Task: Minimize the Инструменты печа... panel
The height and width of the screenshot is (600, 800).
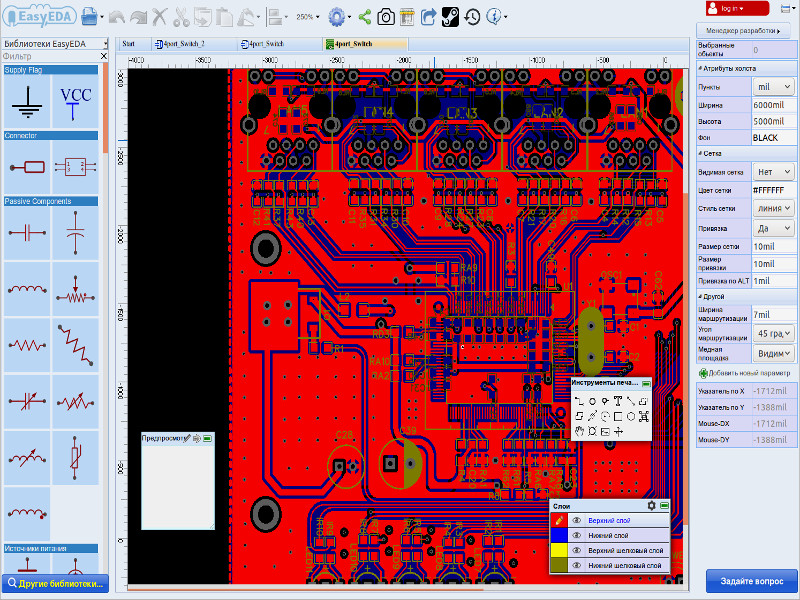Action: (x=646, y=383)
